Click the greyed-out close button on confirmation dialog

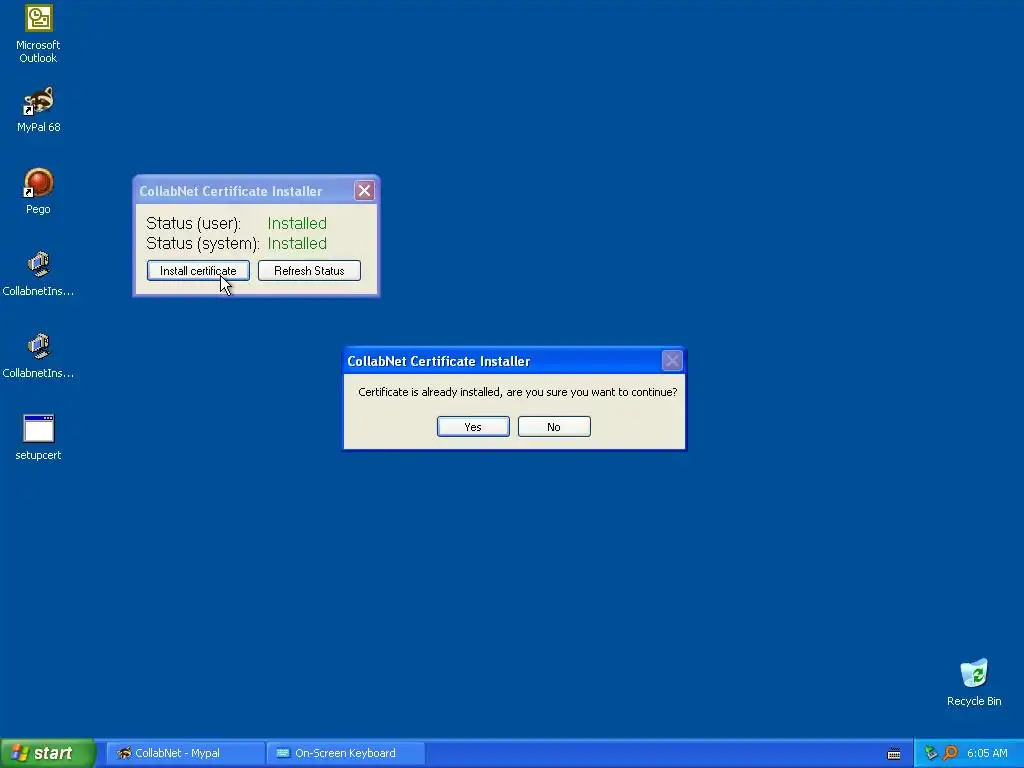[x=672, y=360]
